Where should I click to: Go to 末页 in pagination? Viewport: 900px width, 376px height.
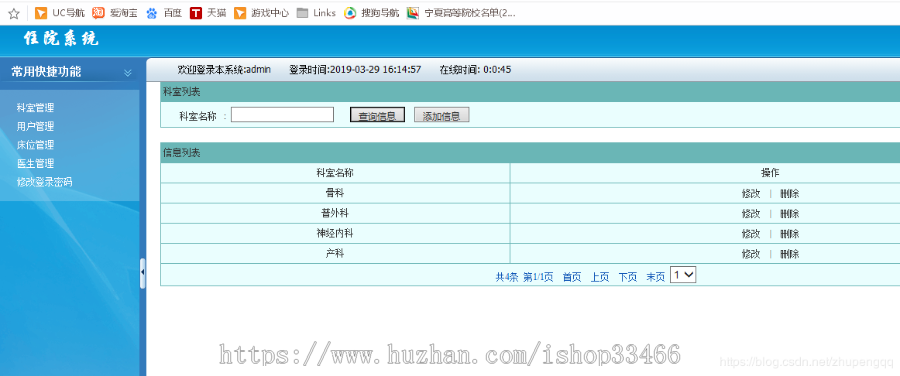coord(655,277)
